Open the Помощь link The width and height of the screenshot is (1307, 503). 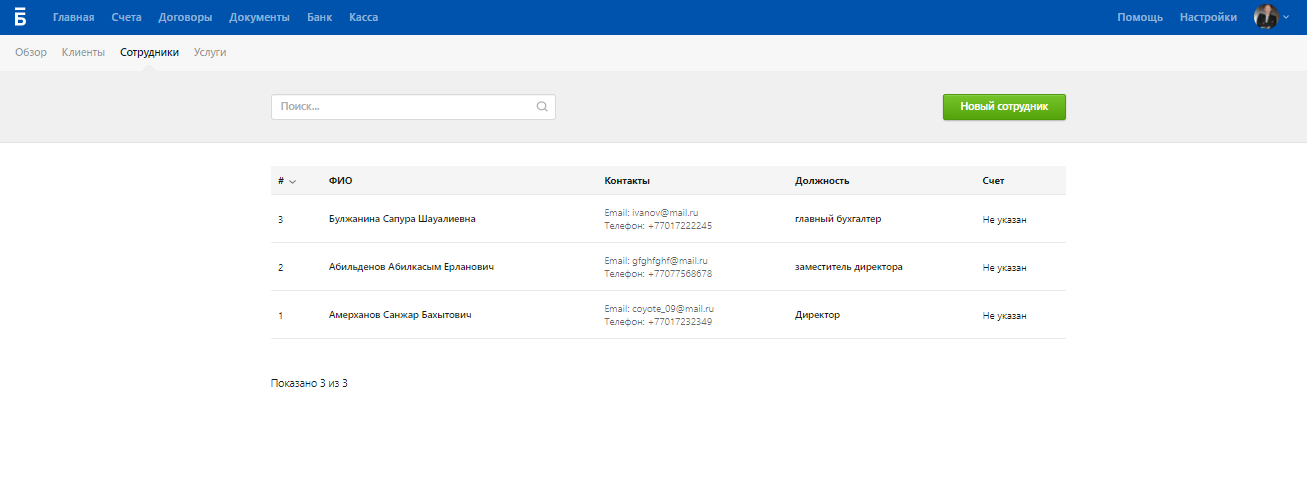point(1140,17)
